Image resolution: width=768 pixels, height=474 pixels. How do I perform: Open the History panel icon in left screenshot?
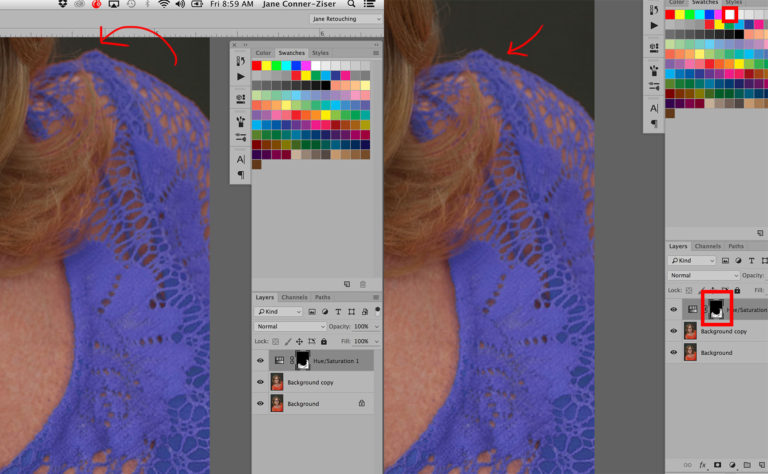(x=240, y=61)
